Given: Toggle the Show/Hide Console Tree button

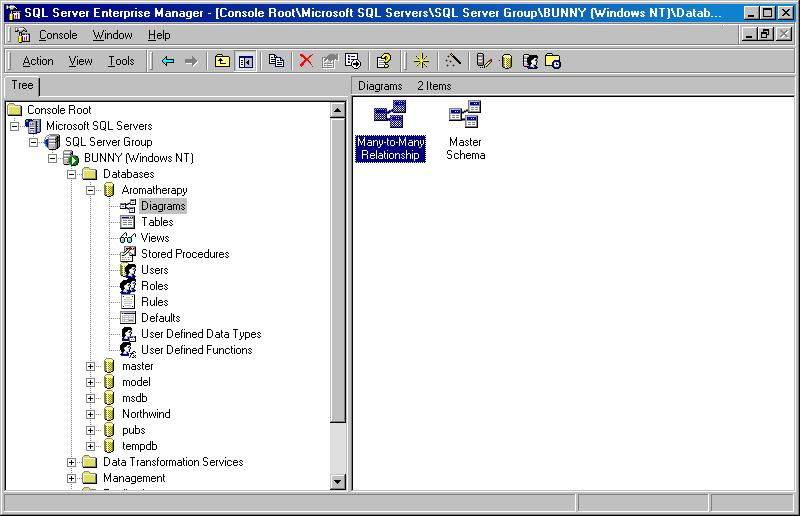Looking at the screenshot, I should [x=245, y=61].
